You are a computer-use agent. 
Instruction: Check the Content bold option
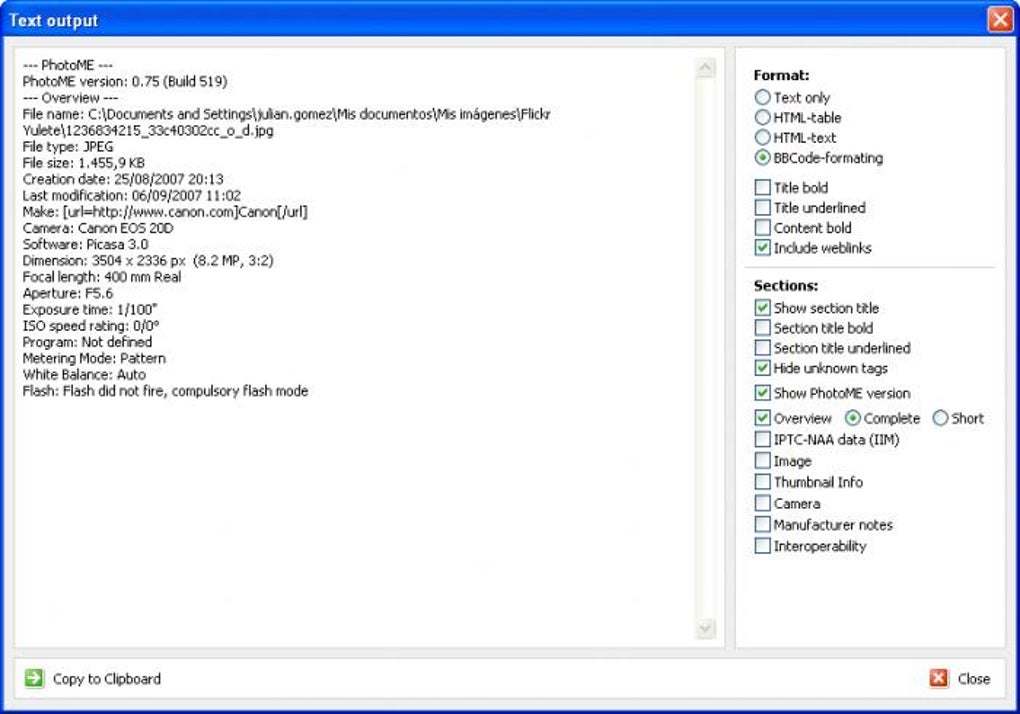click(x=762, y=228)
